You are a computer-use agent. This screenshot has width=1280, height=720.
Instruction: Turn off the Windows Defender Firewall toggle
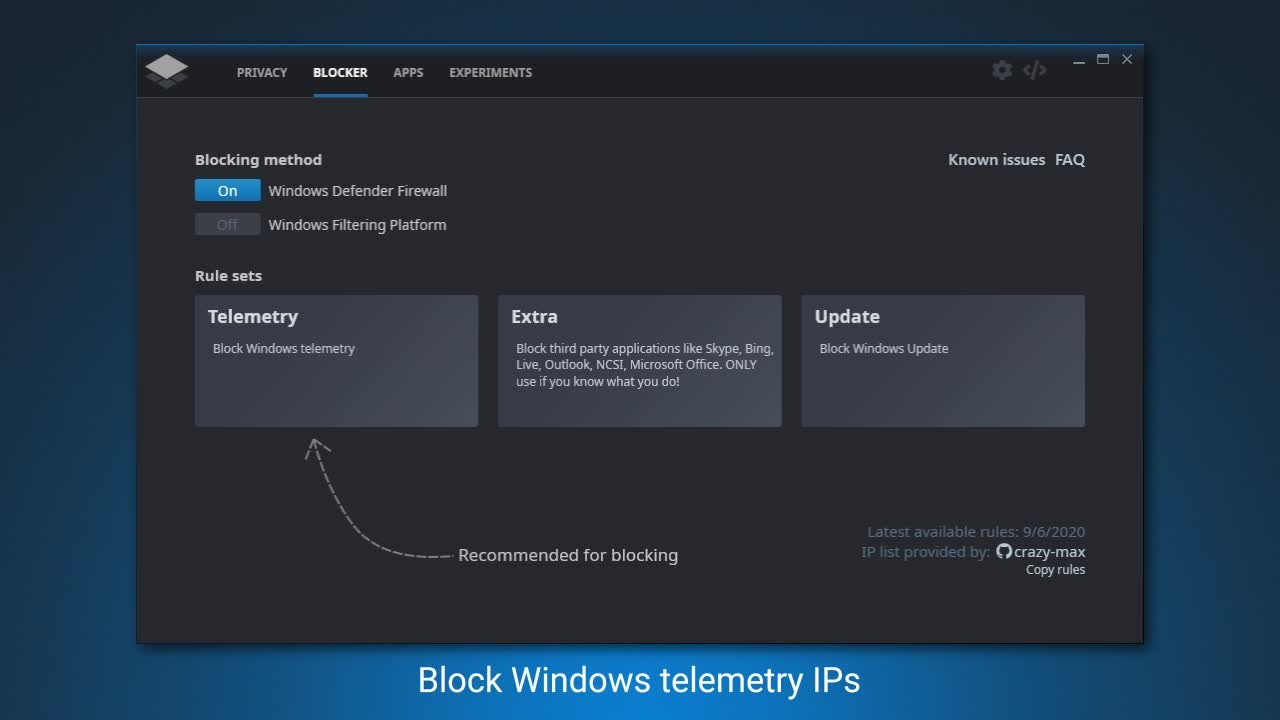[228, 191]
